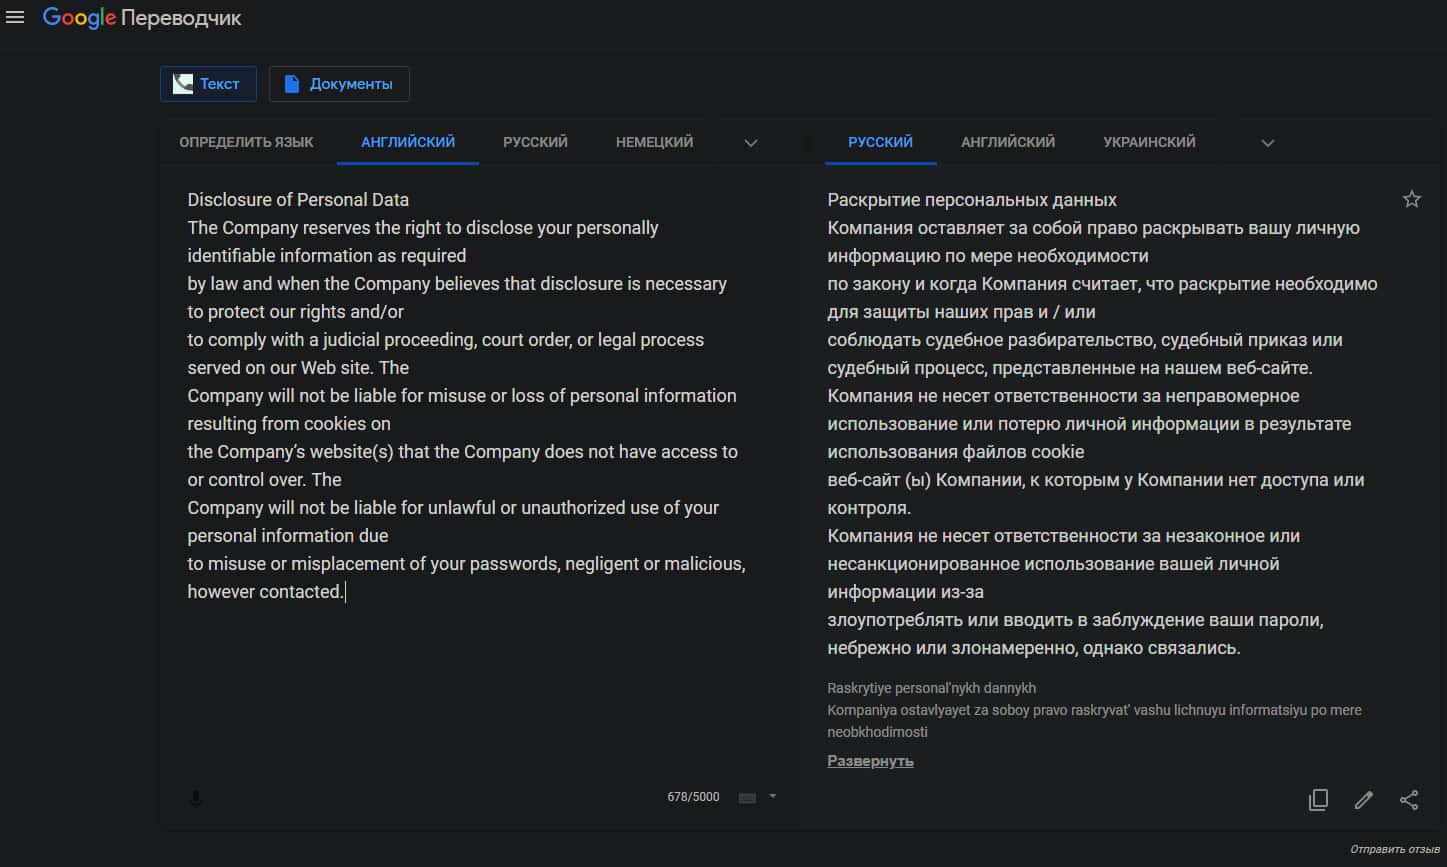
Task: Expand more source languages list
Action: tap(751, 143)
